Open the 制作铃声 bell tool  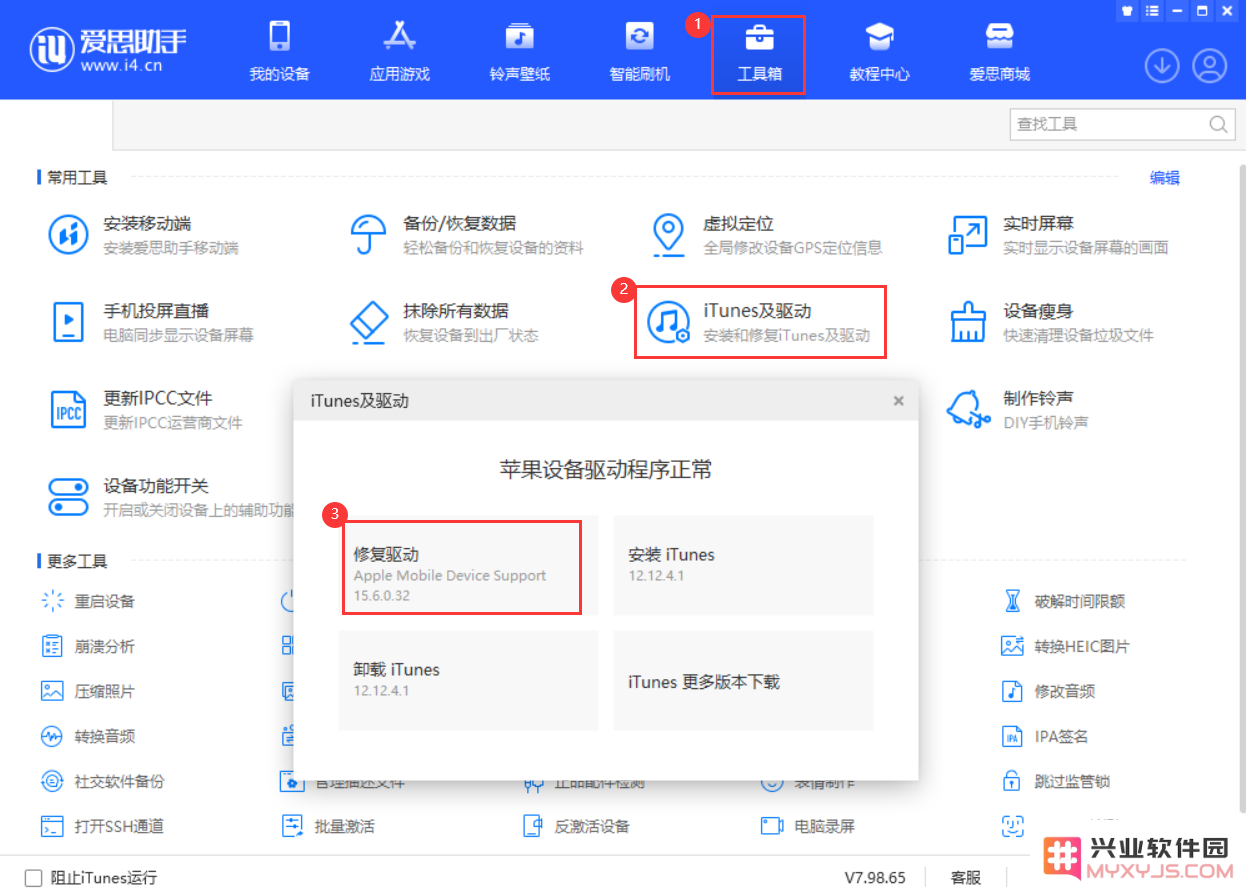[x=1017, y=409]
